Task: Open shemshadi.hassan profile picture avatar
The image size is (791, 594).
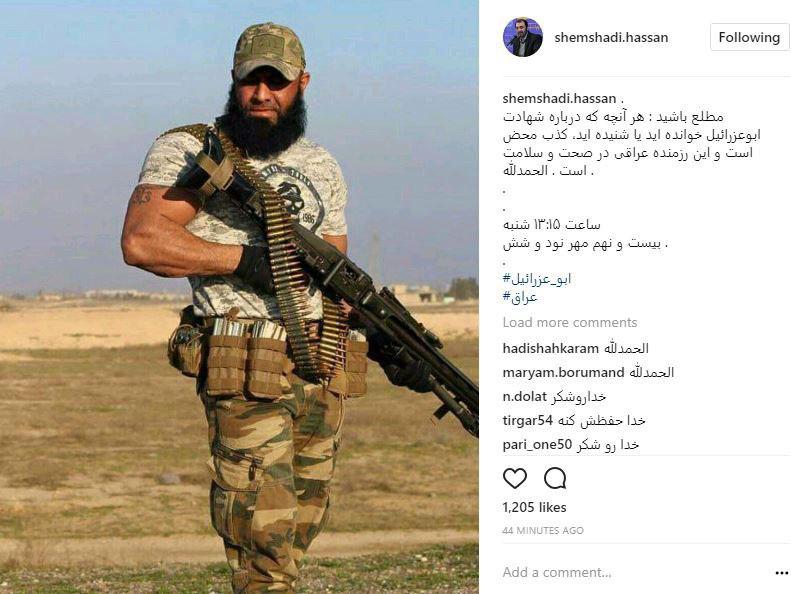Action: [x=523, y=37]
